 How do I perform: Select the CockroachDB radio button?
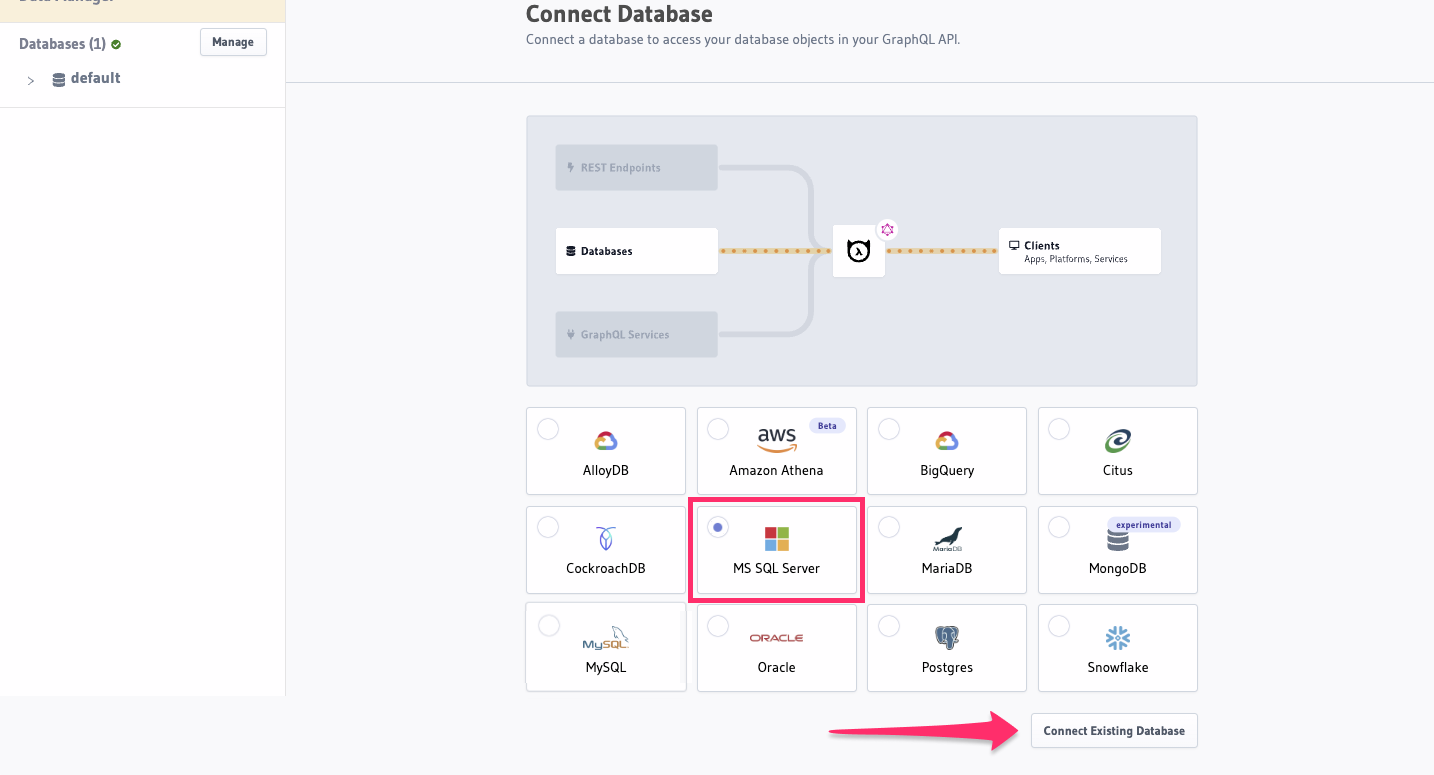coord(548,527)
